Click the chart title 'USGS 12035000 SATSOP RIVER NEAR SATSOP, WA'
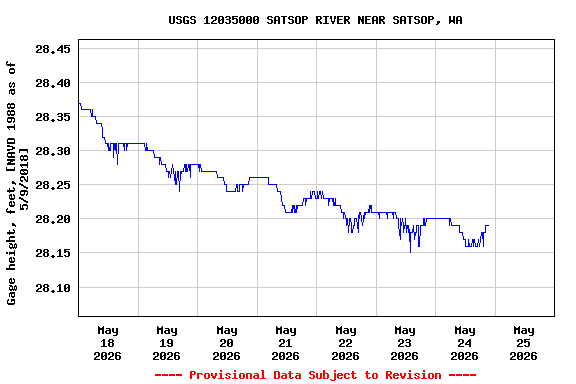 315,20
